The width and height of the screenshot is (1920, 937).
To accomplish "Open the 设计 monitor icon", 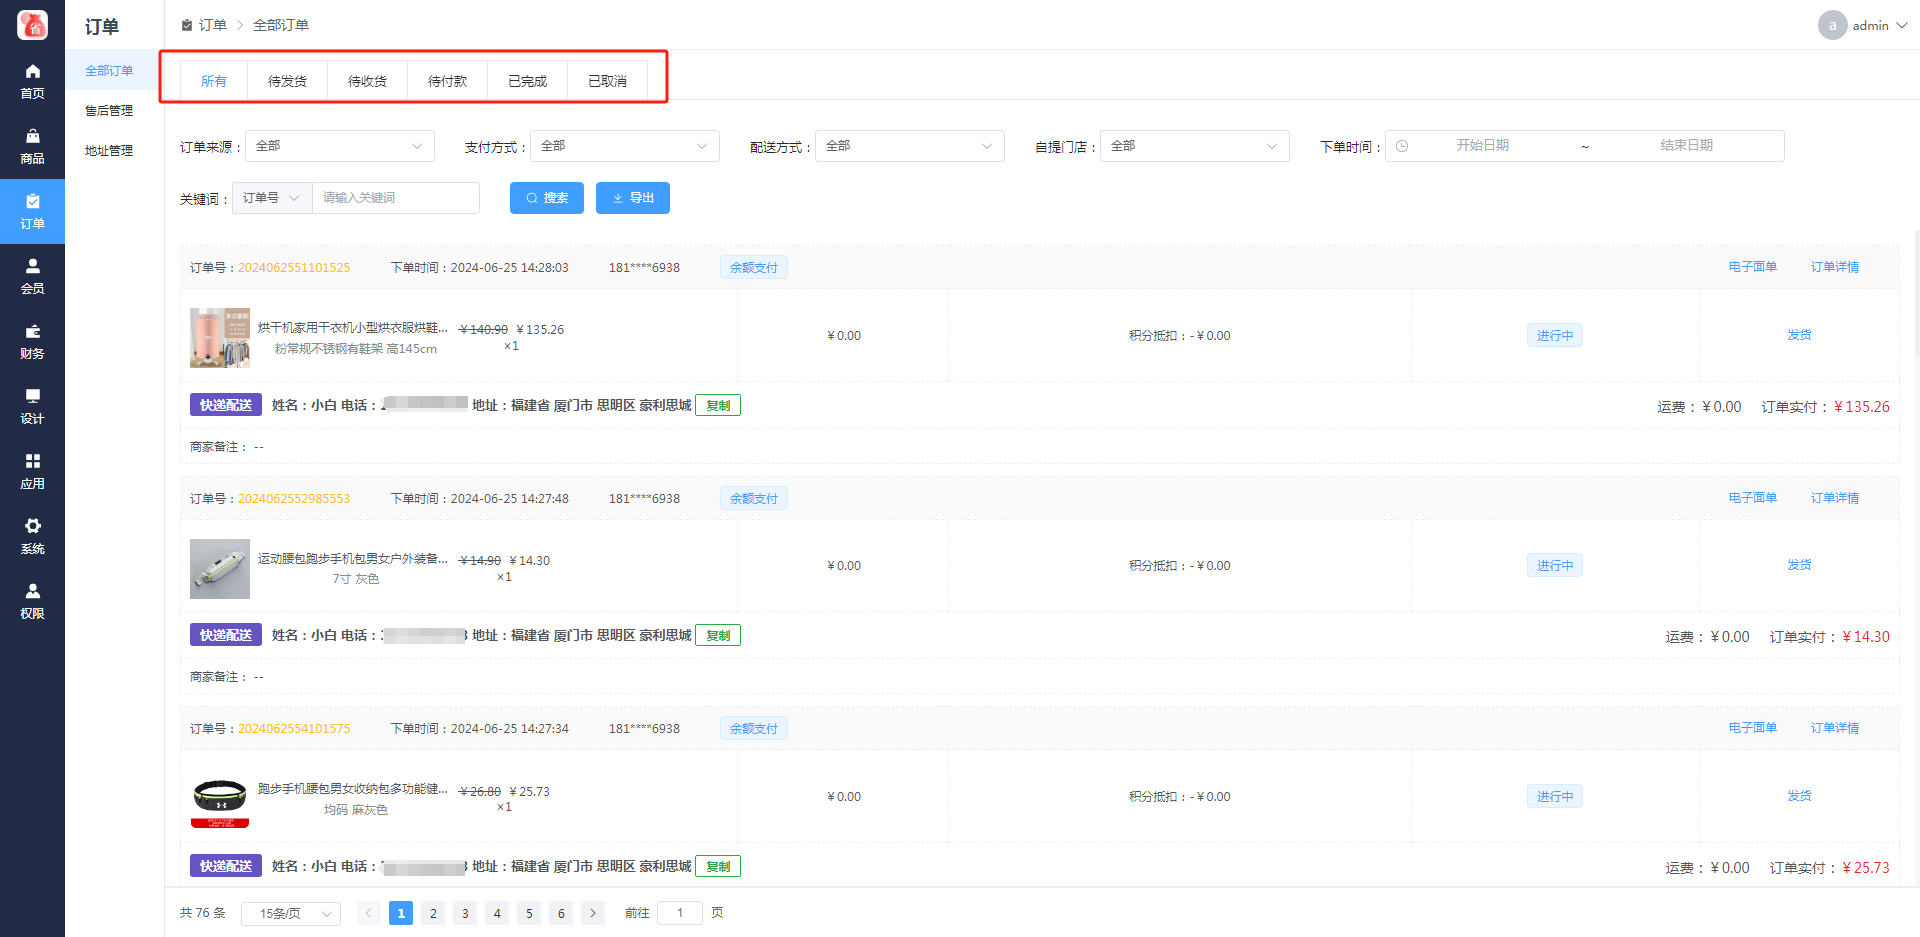I will click(32, 397).
